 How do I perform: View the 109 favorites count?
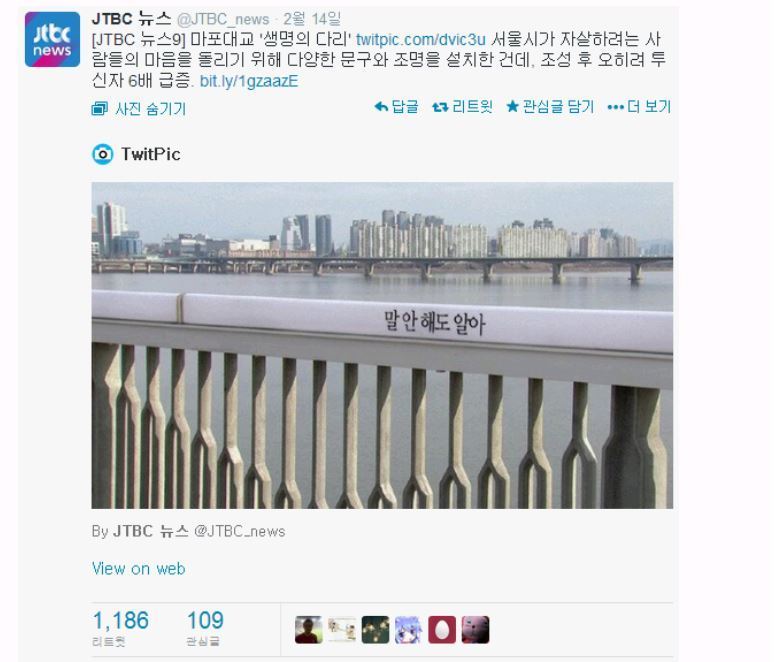pos(205,620)
